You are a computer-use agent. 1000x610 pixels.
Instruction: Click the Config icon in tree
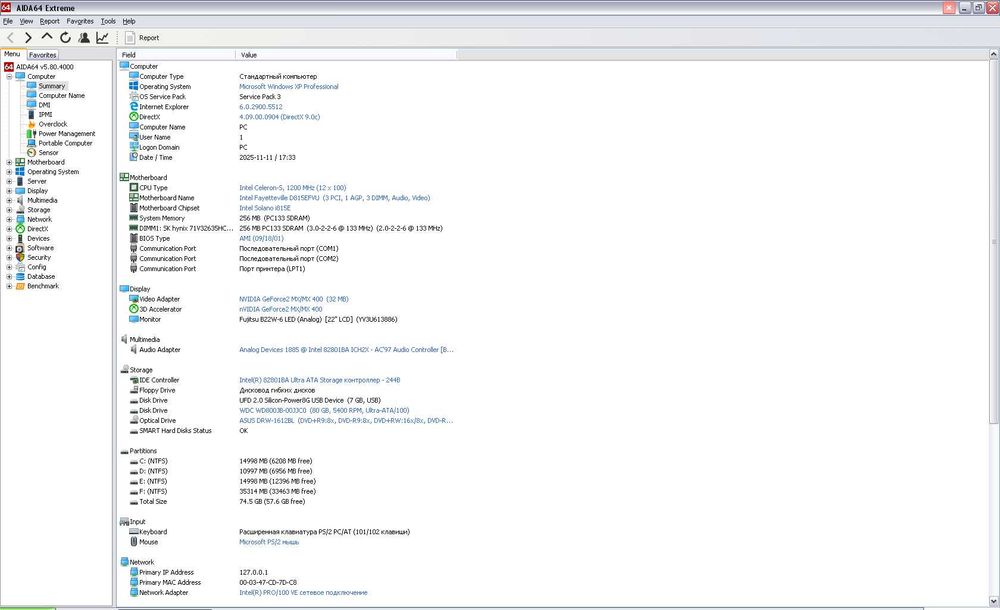pos(20,267)
